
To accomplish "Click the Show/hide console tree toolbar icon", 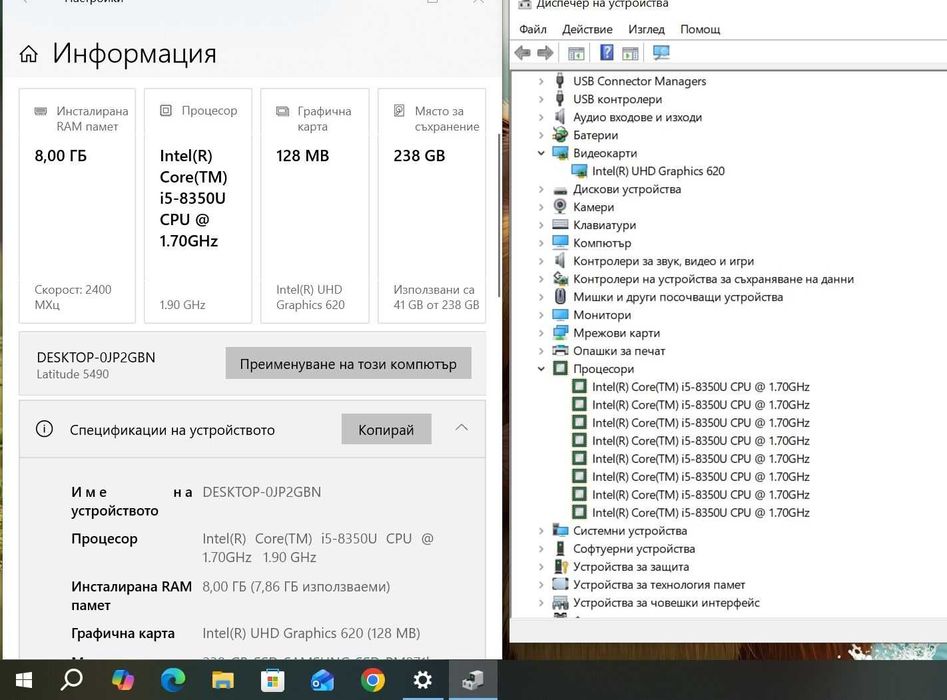I will pyautogui.click(x=576, y=53).
